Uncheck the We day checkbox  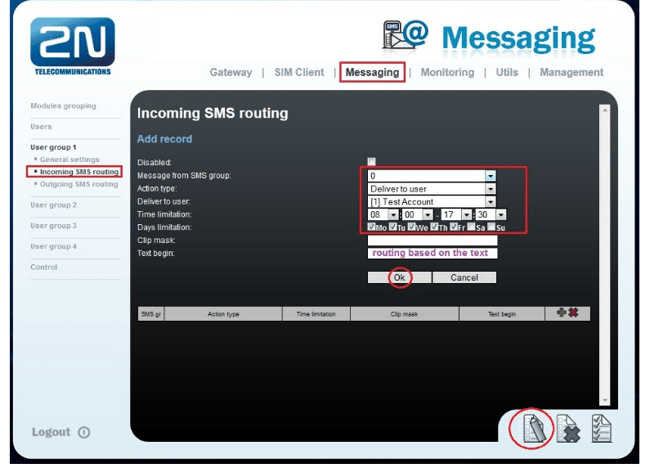pyautogui.click(x=412, y=227)
